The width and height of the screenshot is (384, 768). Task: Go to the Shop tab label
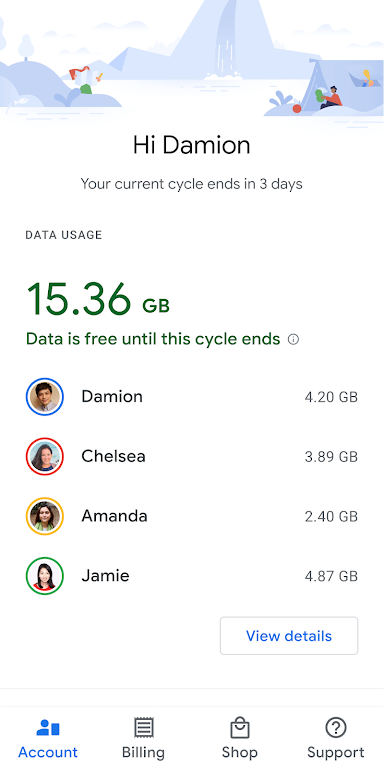point(240,752)
